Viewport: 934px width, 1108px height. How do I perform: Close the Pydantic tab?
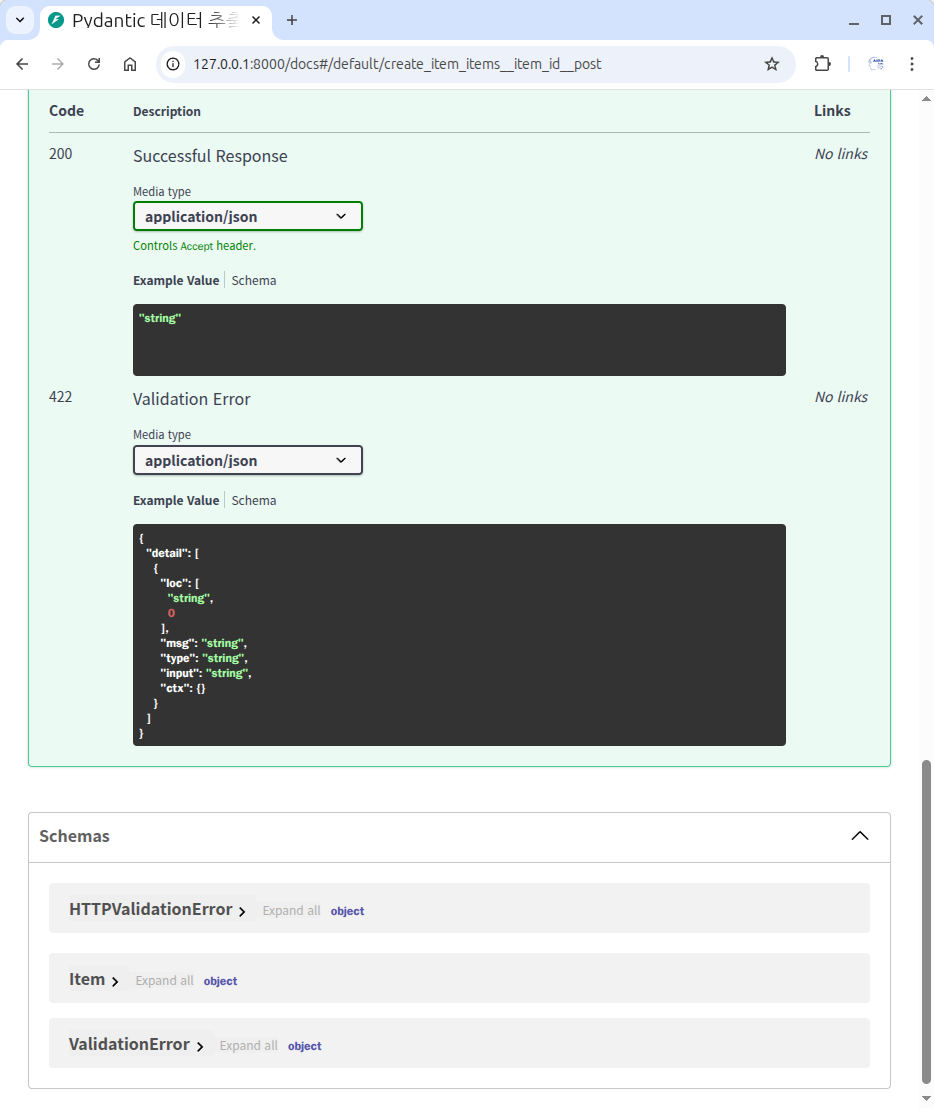(256, 20)
